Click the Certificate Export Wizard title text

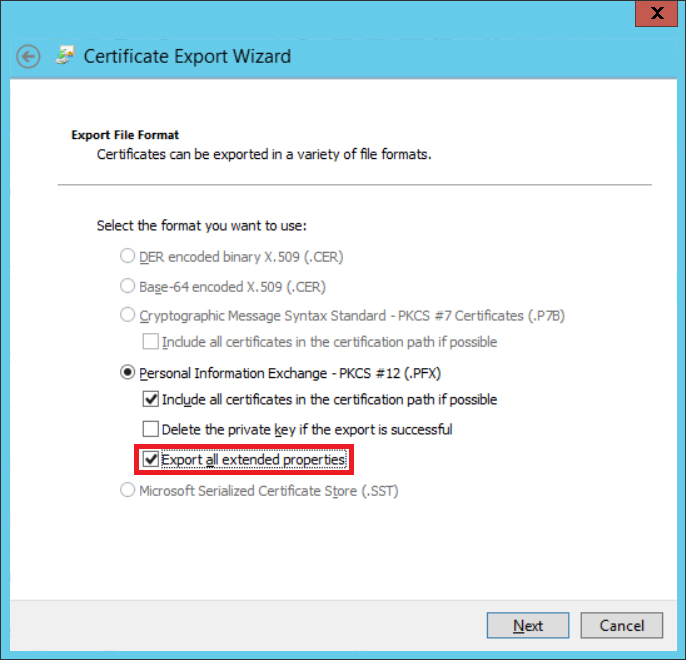pyautogui.click(x=187, y=56)
